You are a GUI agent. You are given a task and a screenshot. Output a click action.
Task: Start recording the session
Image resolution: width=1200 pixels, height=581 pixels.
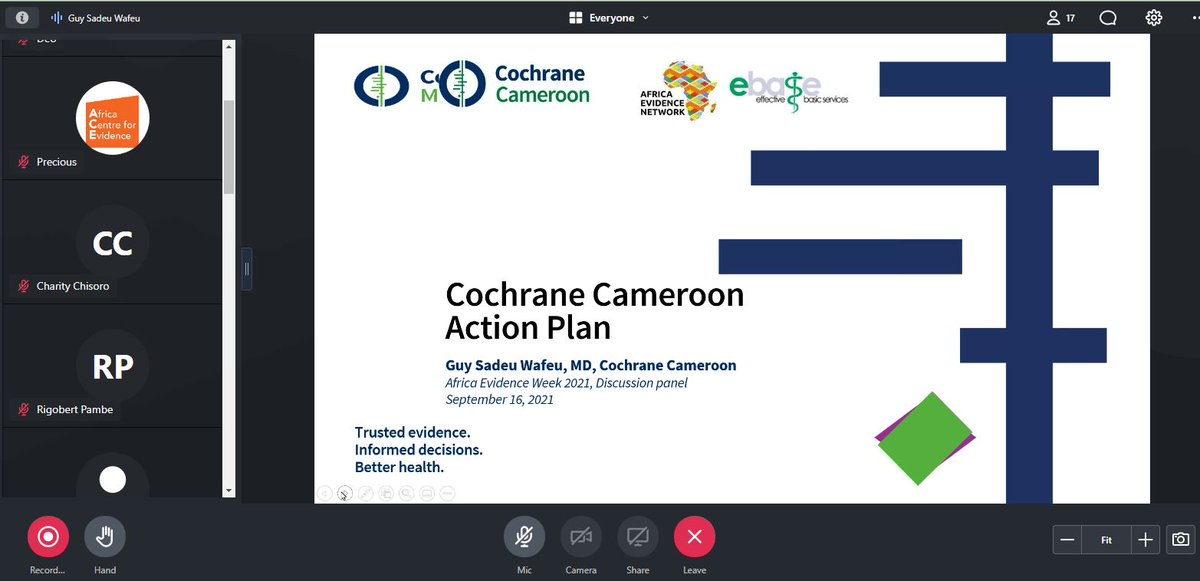47,537
